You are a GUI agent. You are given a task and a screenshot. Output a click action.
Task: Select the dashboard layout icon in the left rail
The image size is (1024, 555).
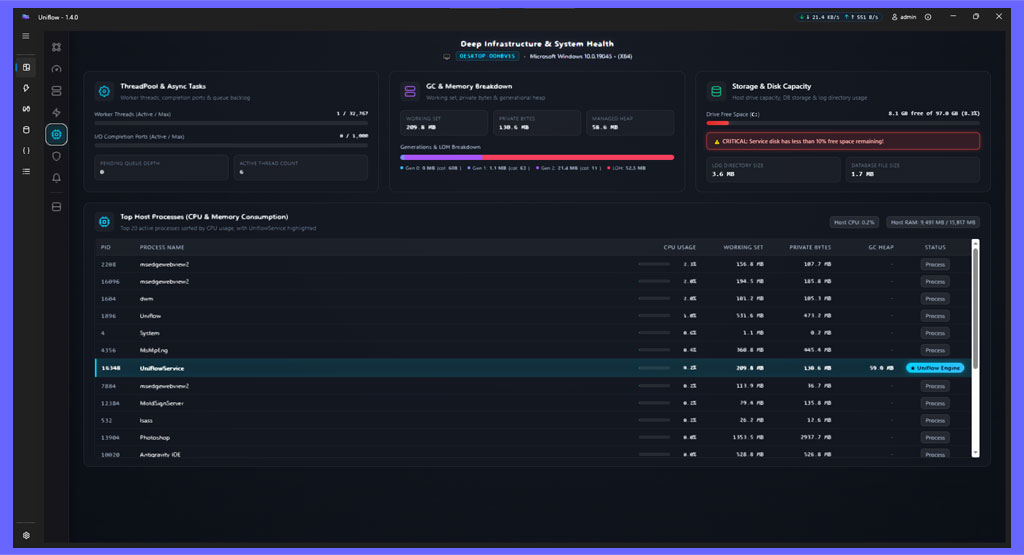(26, 67)
